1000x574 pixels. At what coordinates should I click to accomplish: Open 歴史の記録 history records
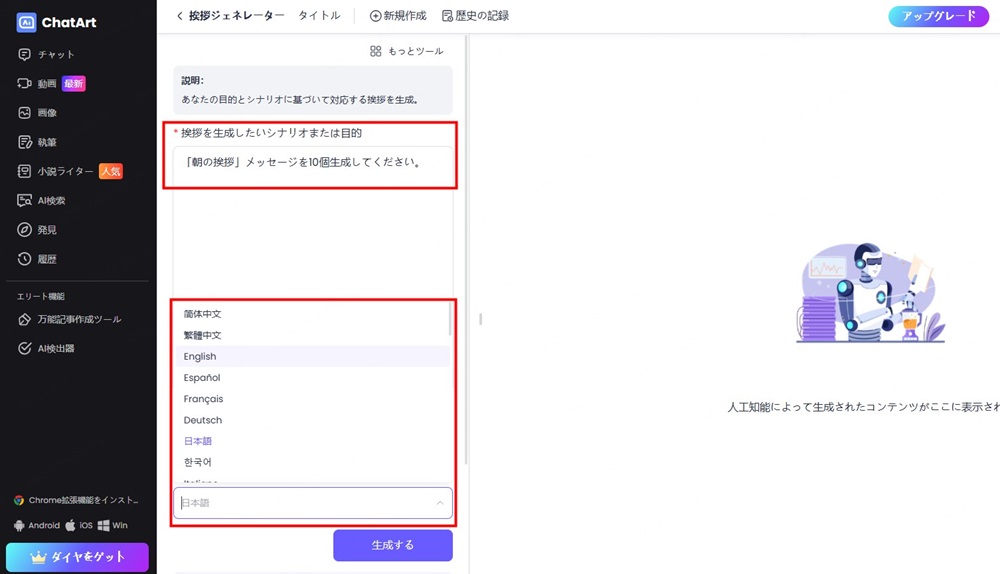click(474, 16)
